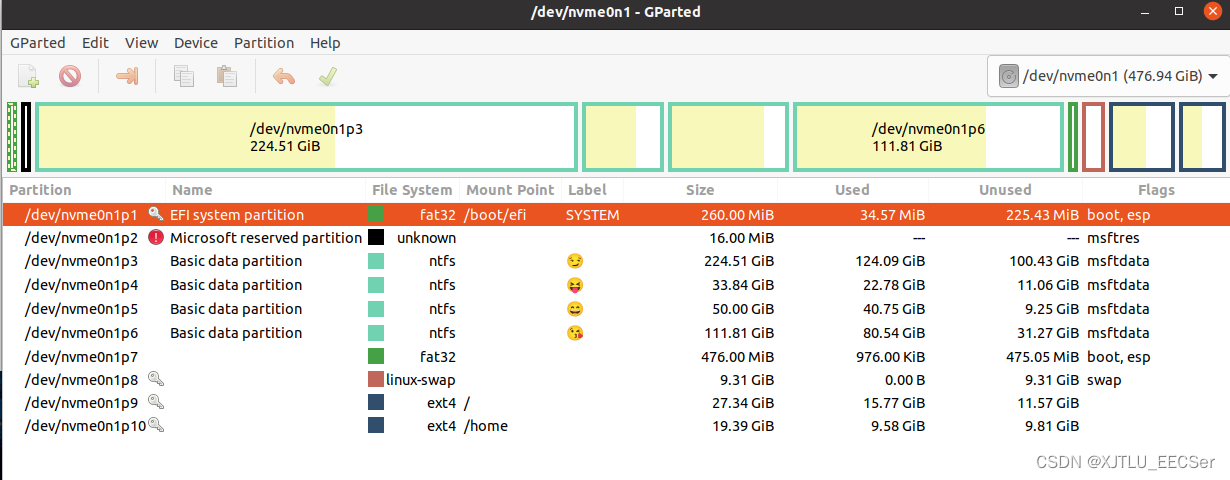This screenshot has width=1230, height=480.
Task: Select the /dev/nvme0n1p4 partition row
Action: [615, 285]
